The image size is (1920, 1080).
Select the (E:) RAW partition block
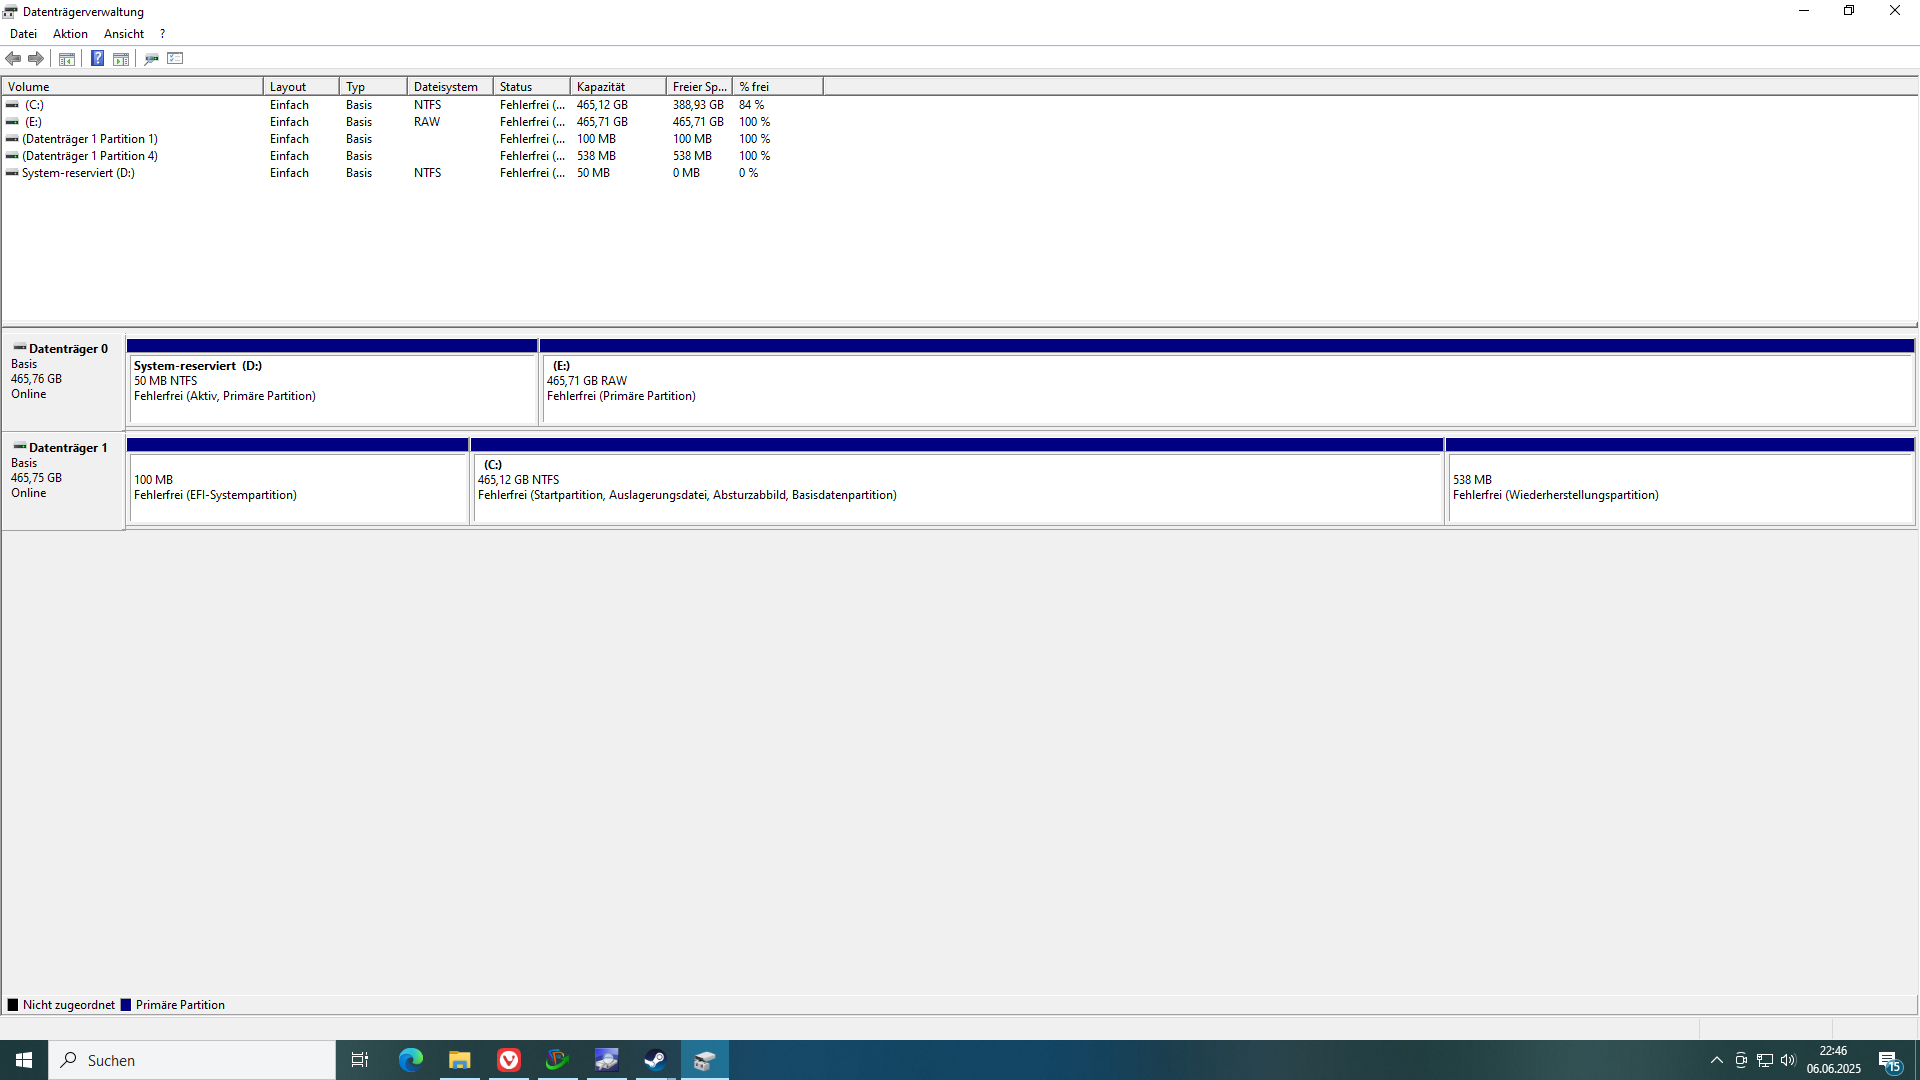pos(1226,390)
